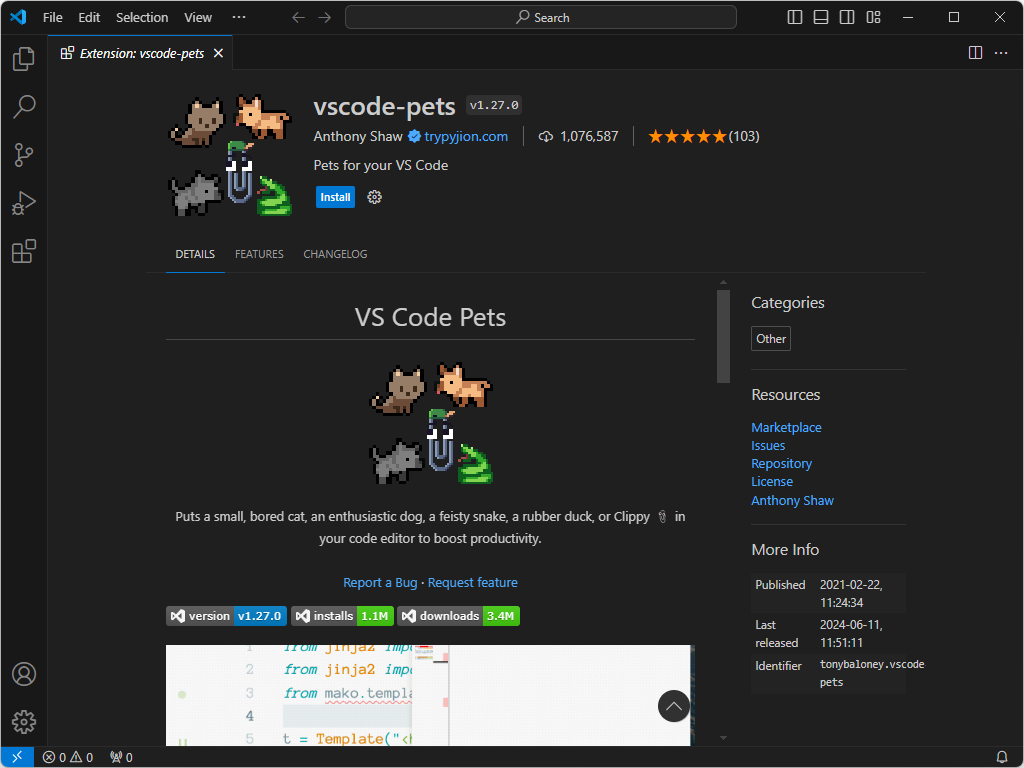Open the Accounts icon in activity bar

click(23, 674)
